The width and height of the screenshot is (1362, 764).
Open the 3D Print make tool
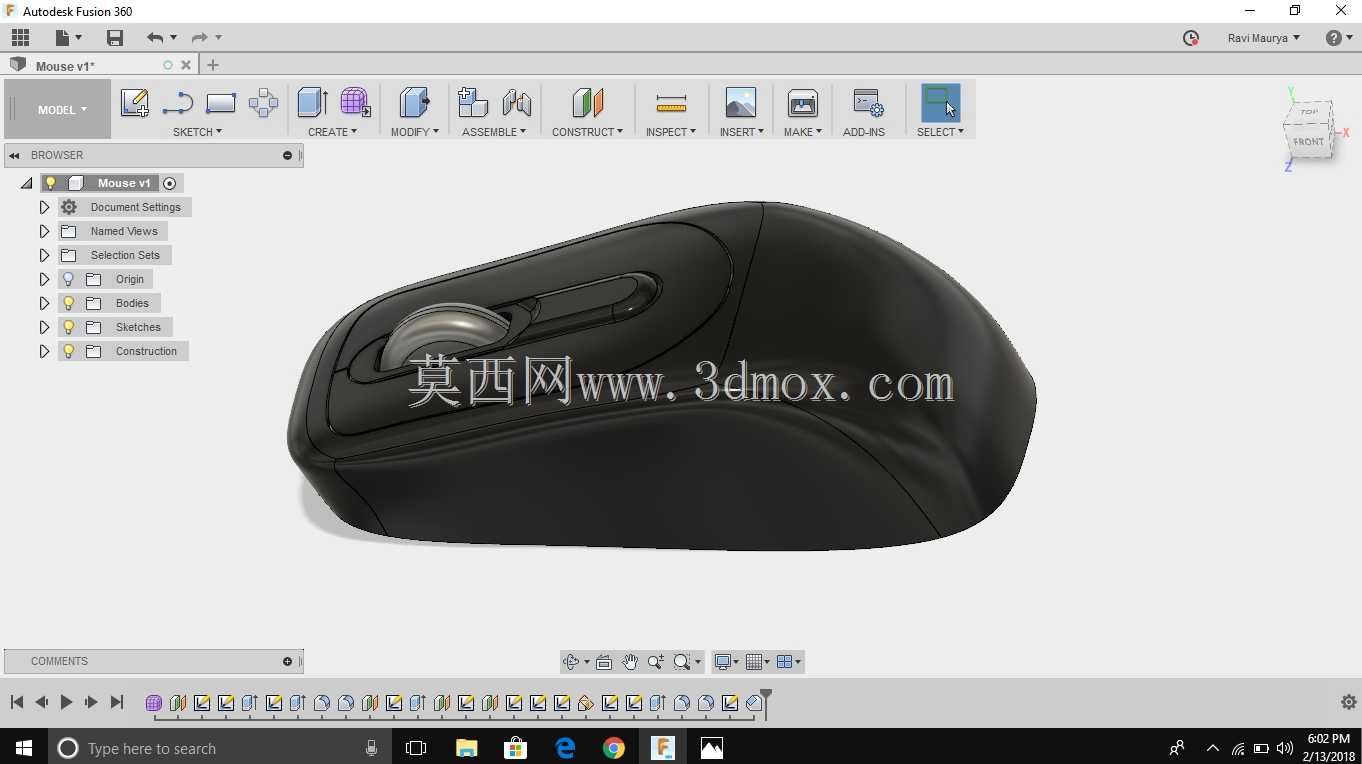coord(803,102)
